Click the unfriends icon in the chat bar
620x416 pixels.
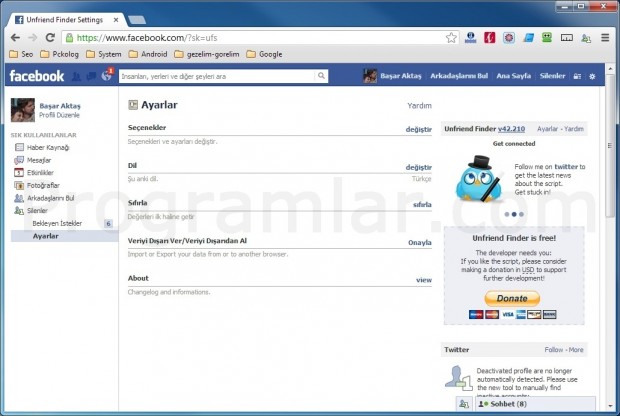point(464,404)
